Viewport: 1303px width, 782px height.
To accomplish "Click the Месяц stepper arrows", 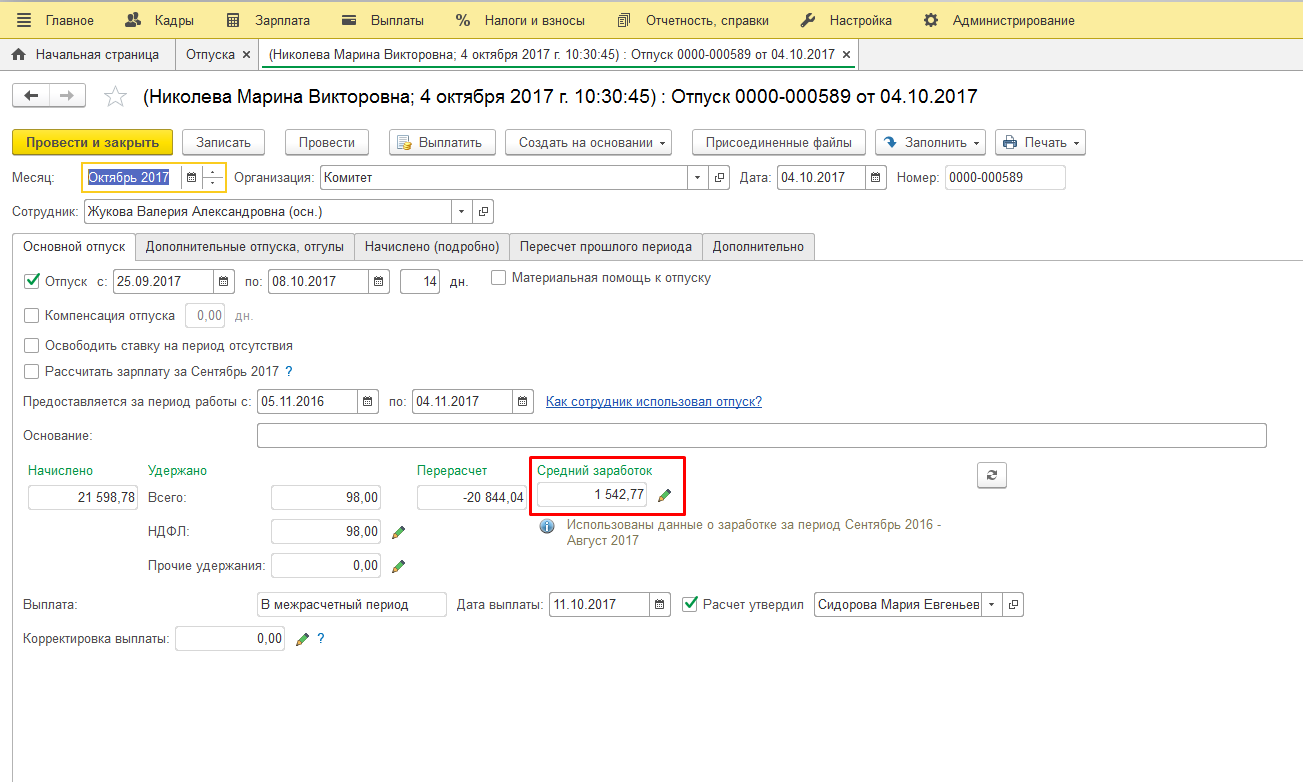I will click(x=213, y=178).
